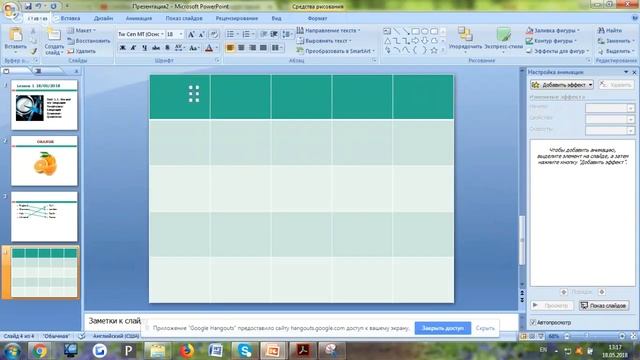Open the Направление текста dropdown
Image resolution: width=640 pixels, height=360 pixels.
pos(329,31)
